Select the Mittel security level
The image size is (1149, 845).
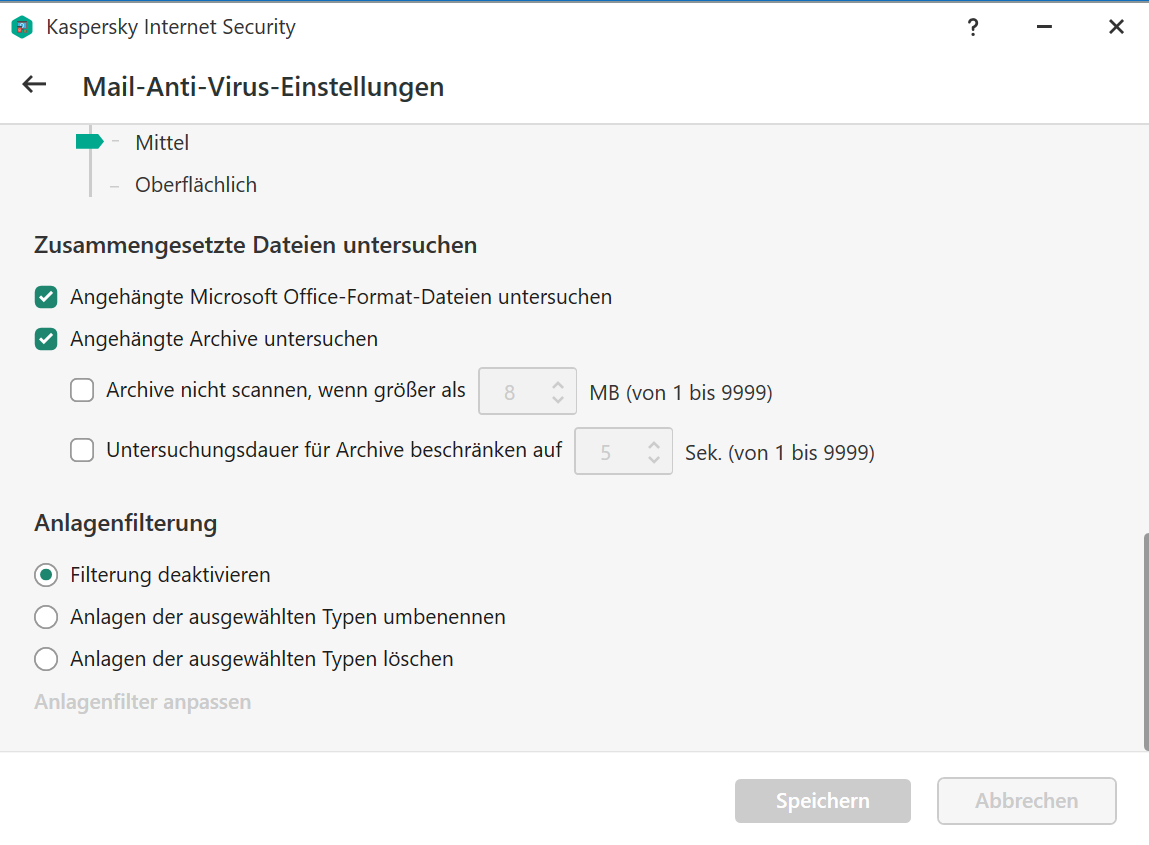coord(162,142)
